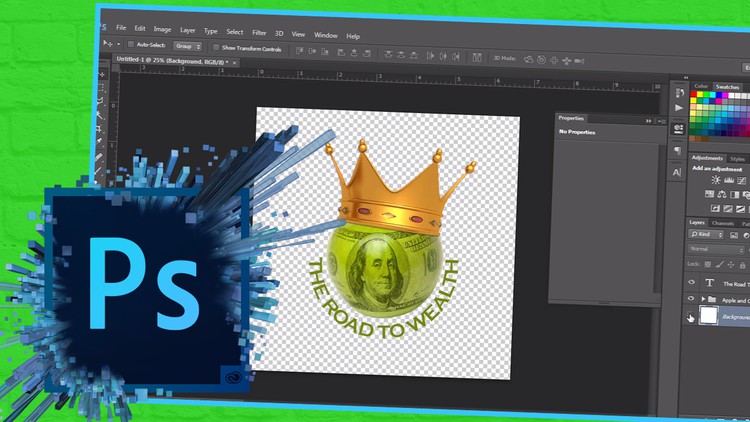Screen dimensions: 750x422
Task: Click the Properties panel icon in dock
Action: click(678, 128)
